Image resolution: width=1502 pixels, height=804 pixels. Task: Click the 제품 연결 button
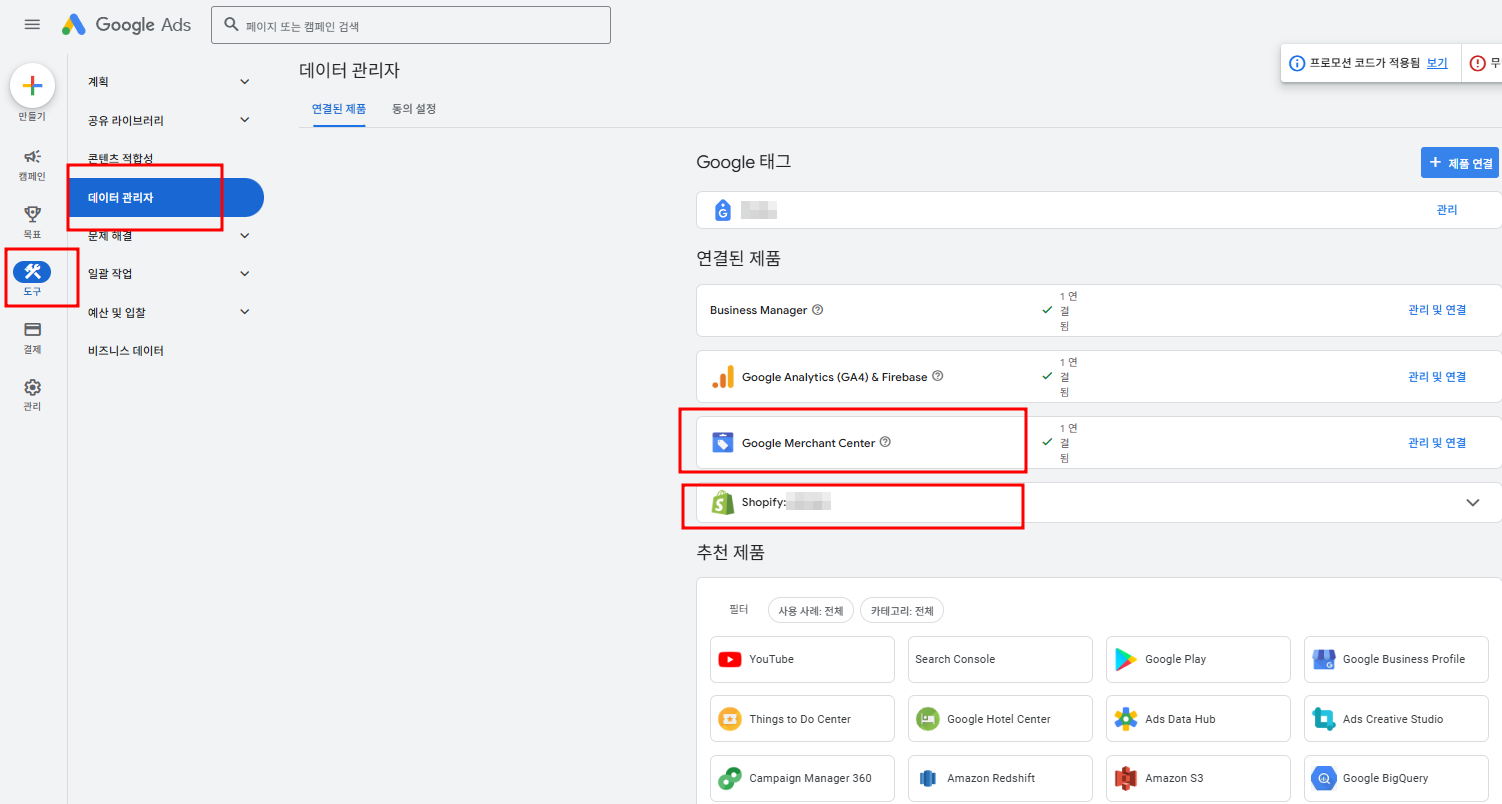coord(1460,163)
